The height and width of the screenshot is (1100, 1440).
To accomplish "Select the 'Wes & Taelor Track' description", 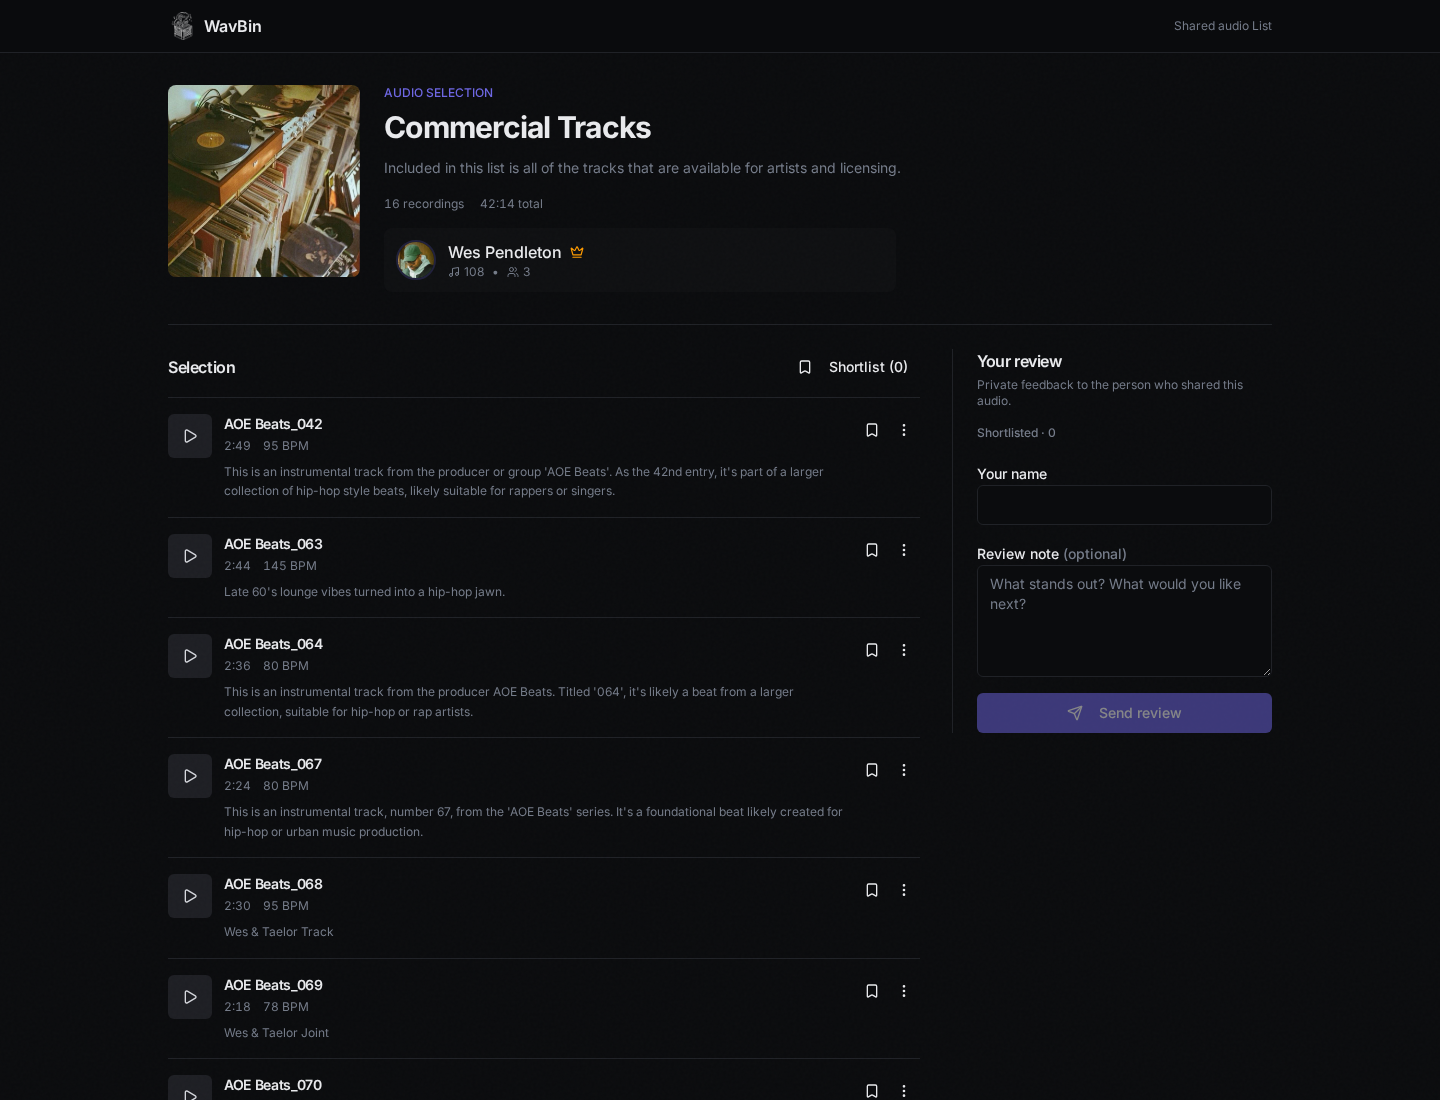I will [x=279, y=932].
